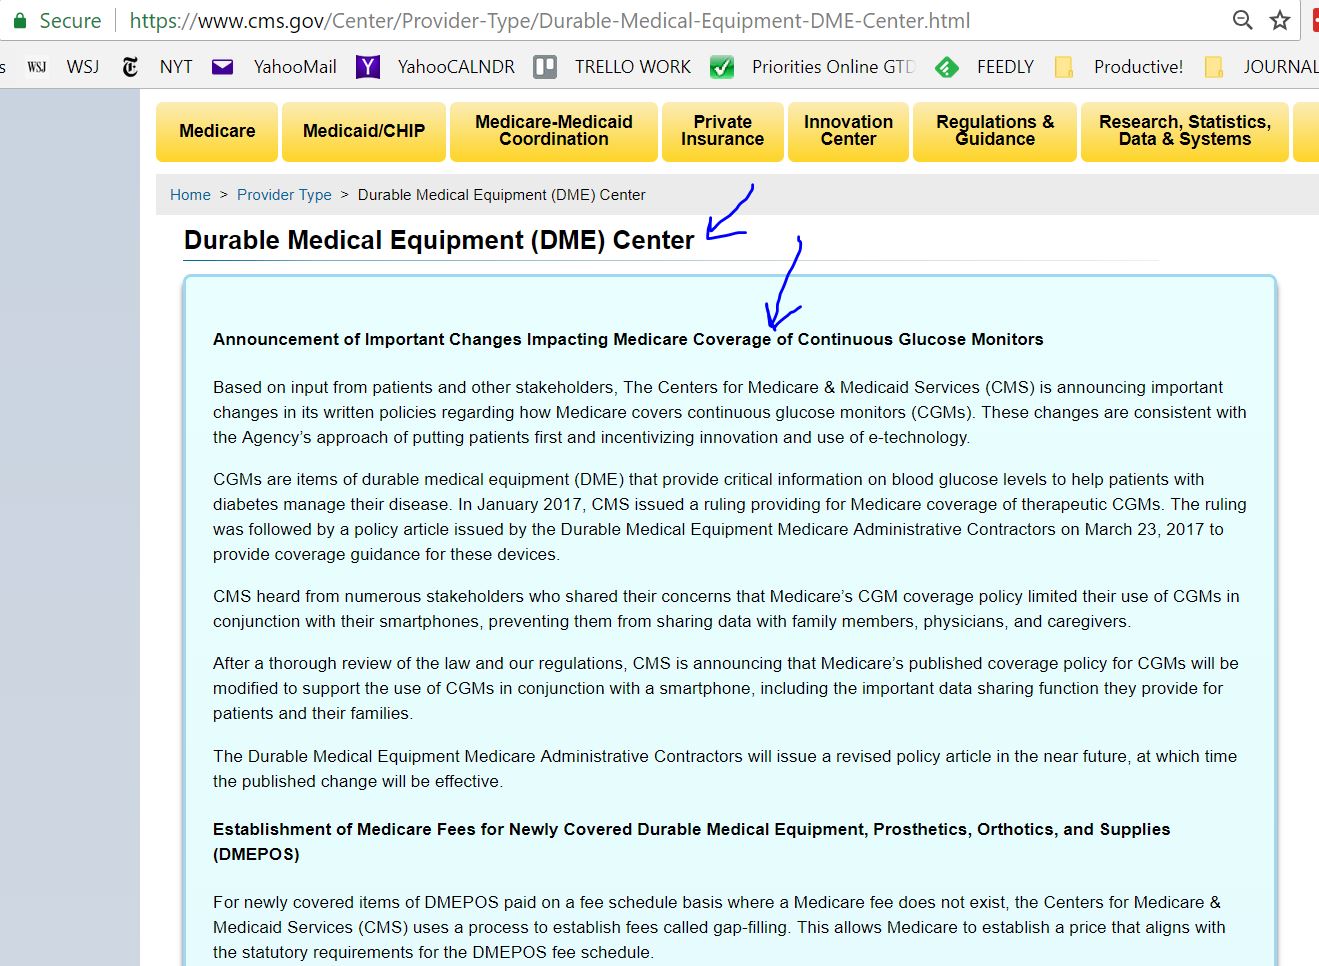1319x966 pixels.
Task: Open the Innovation Center section
Action: (847, 131)
